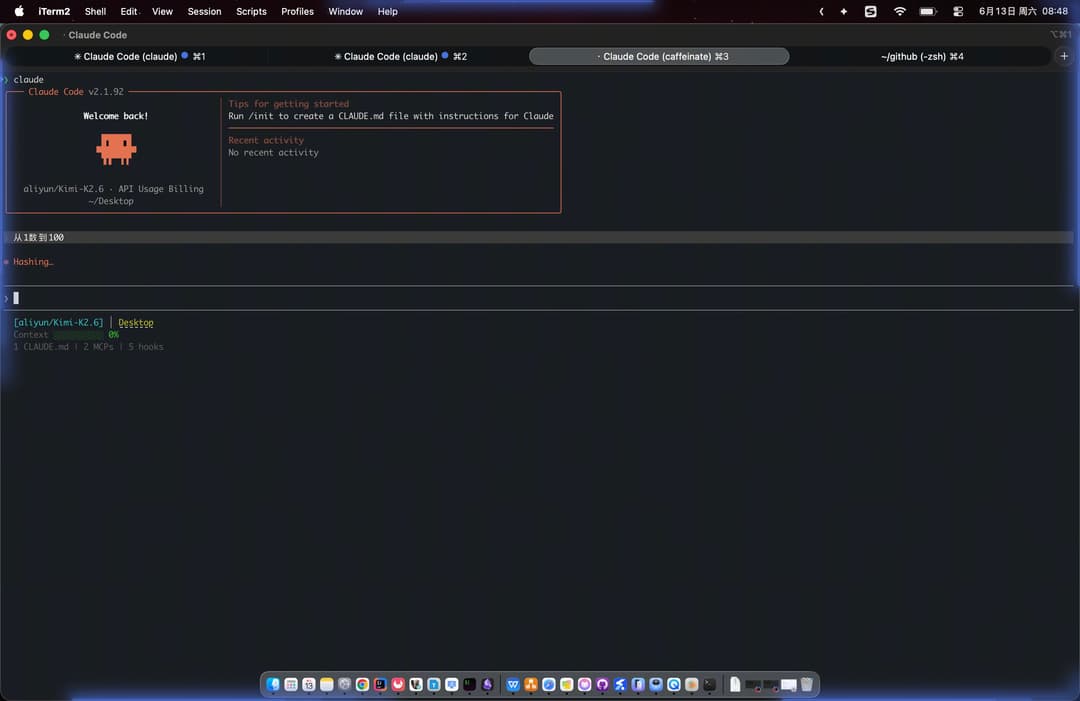
Task: Click the Welcome back! heading
Action: pyautogui.click(x=116, y=116)
